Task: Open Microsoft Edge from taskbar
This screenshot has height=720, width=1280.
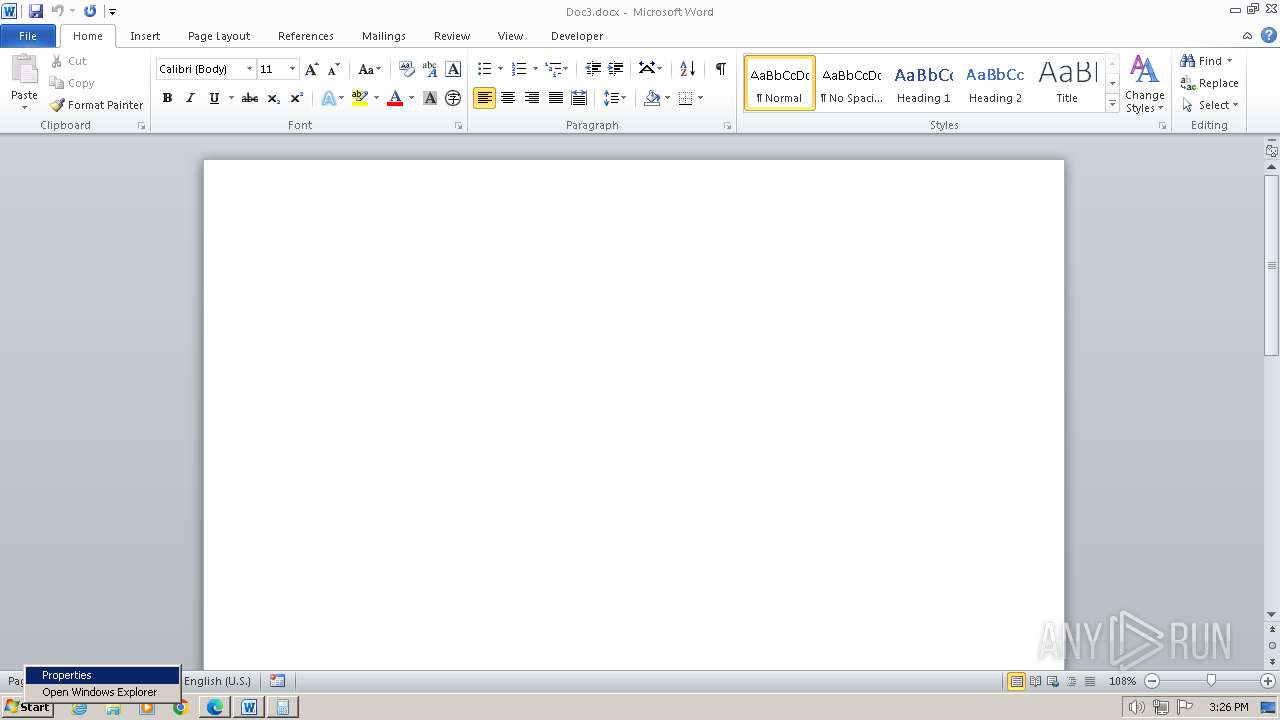Action: click(x=215, y=707)
